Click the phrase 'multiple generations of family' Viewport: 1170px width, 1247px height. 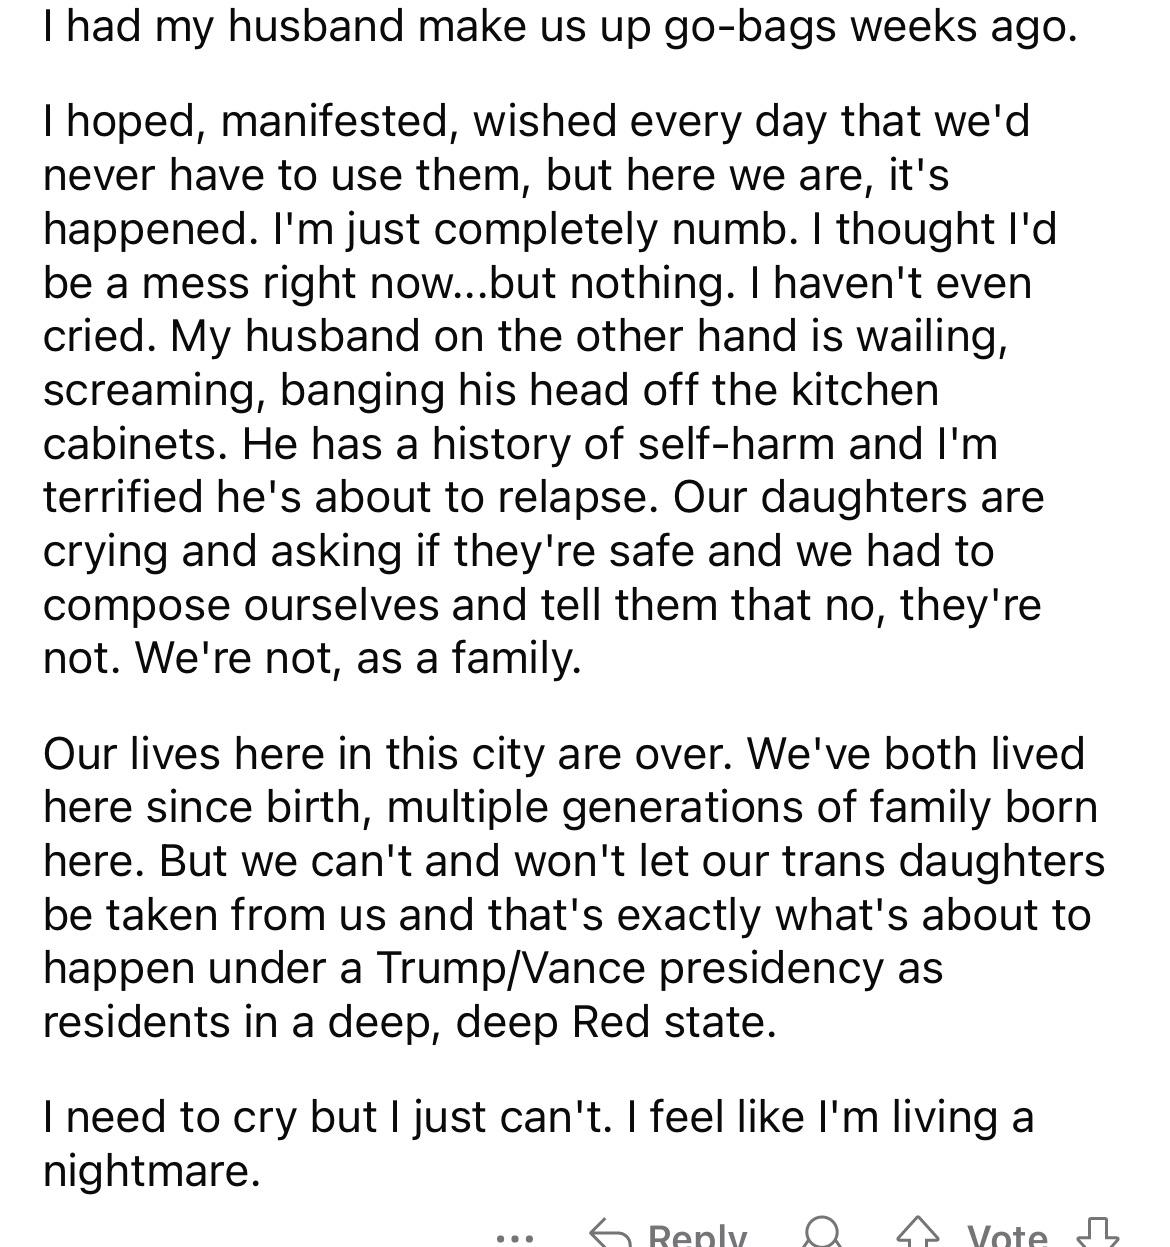691,807
